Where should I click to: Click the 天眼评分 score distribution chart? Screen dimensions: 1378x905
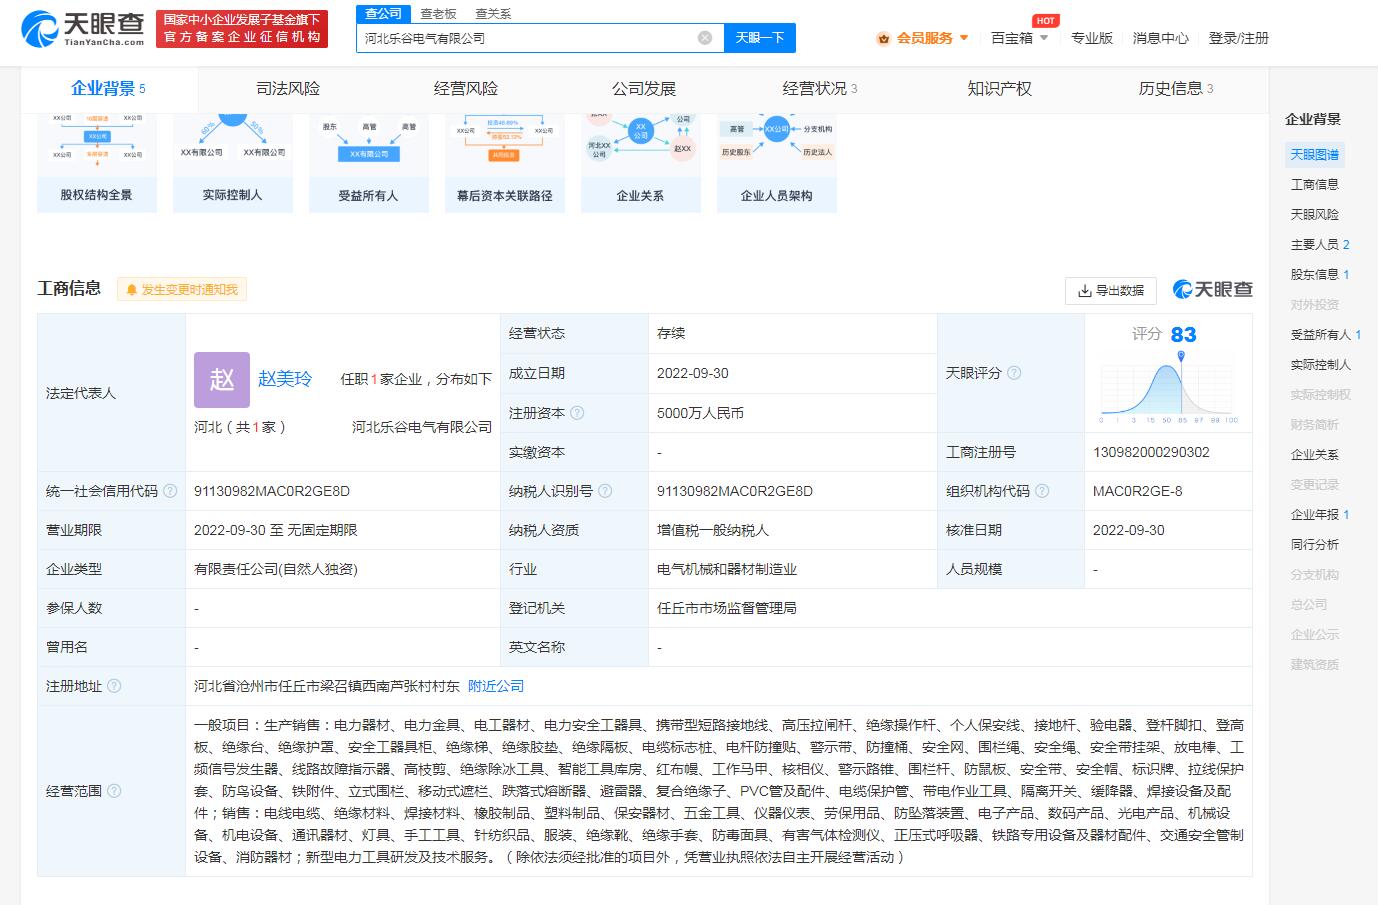[1168, 387]
